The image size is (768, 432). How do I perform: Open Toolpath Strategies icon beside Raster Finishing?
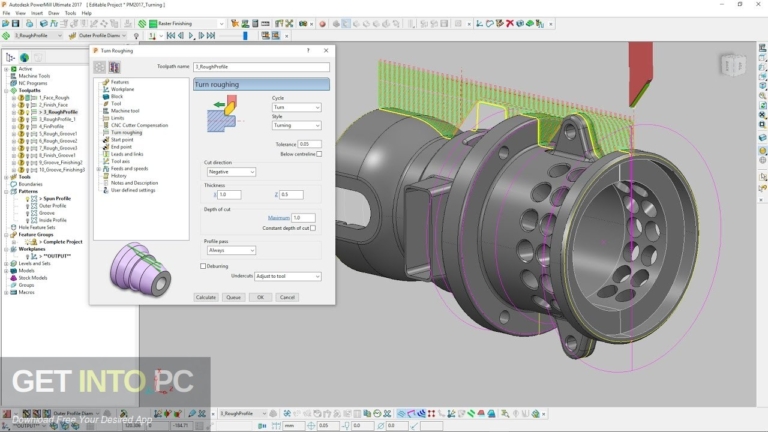pyautogui.click(x=142, y=24)
